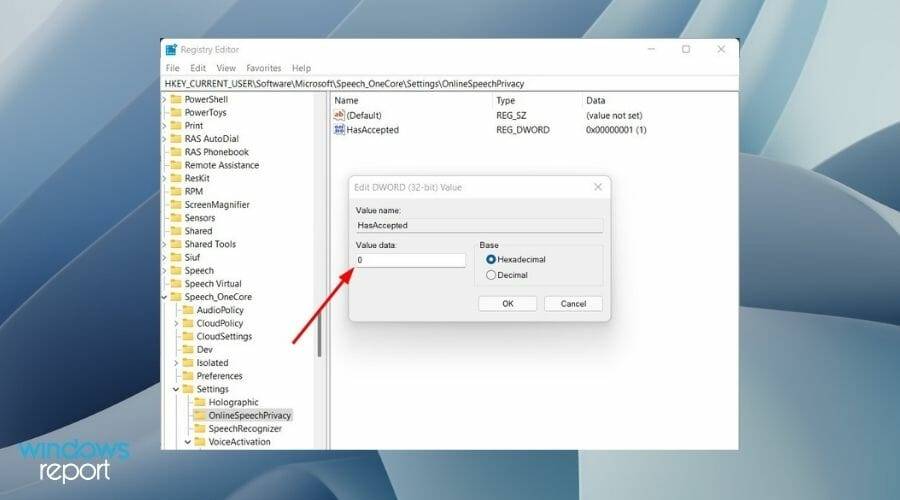Viewport: 900px width, 500px height.
Task: Click the REG_DWORD type cell
Action: tap(523, 130)
